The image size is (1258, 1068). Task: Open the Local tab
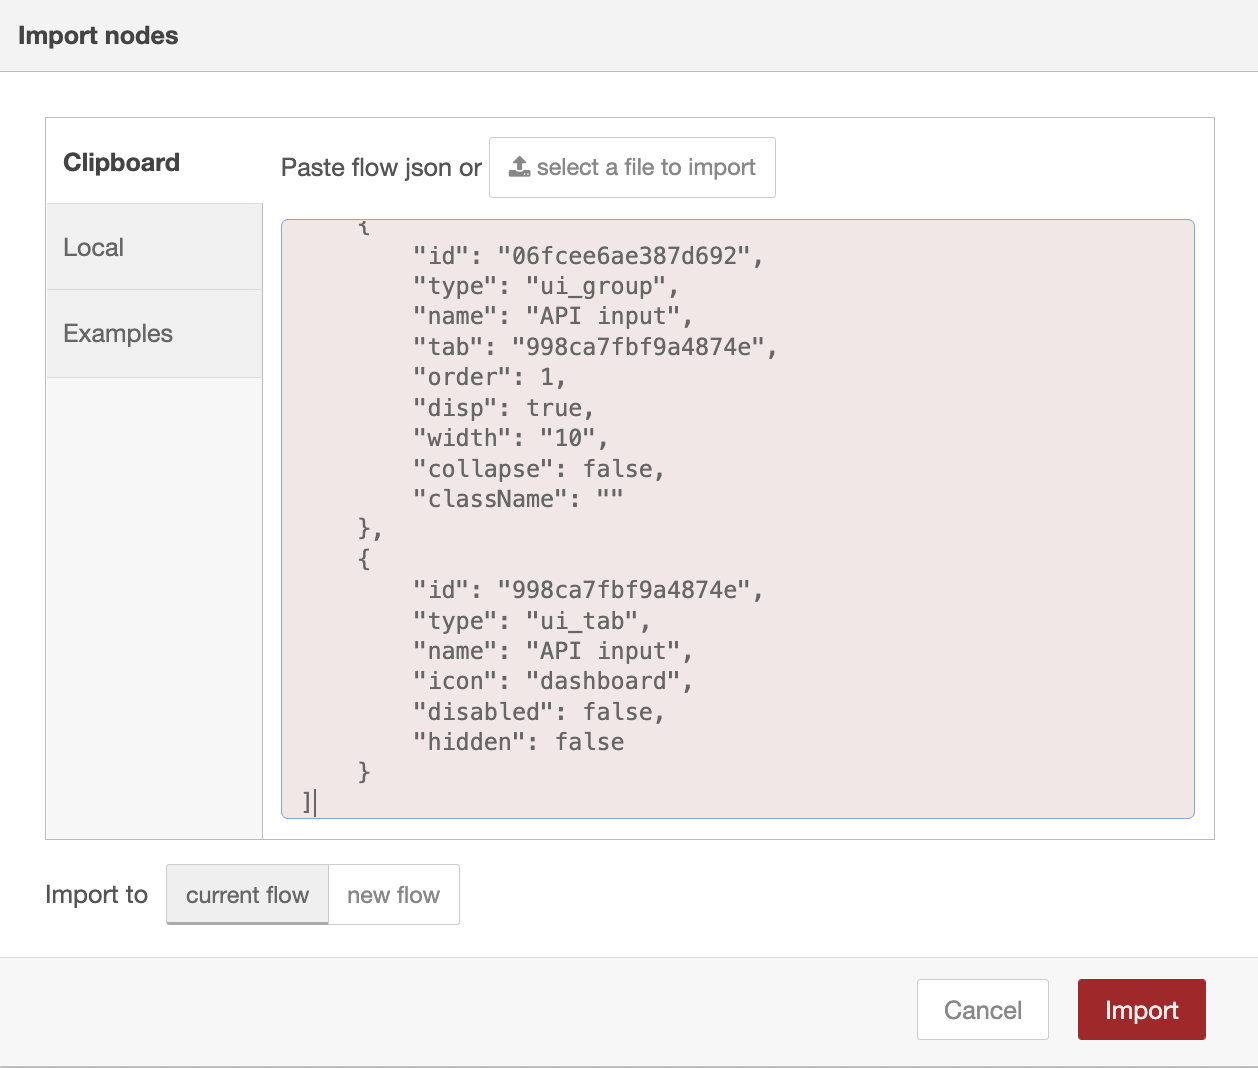[x=94, y=247]
